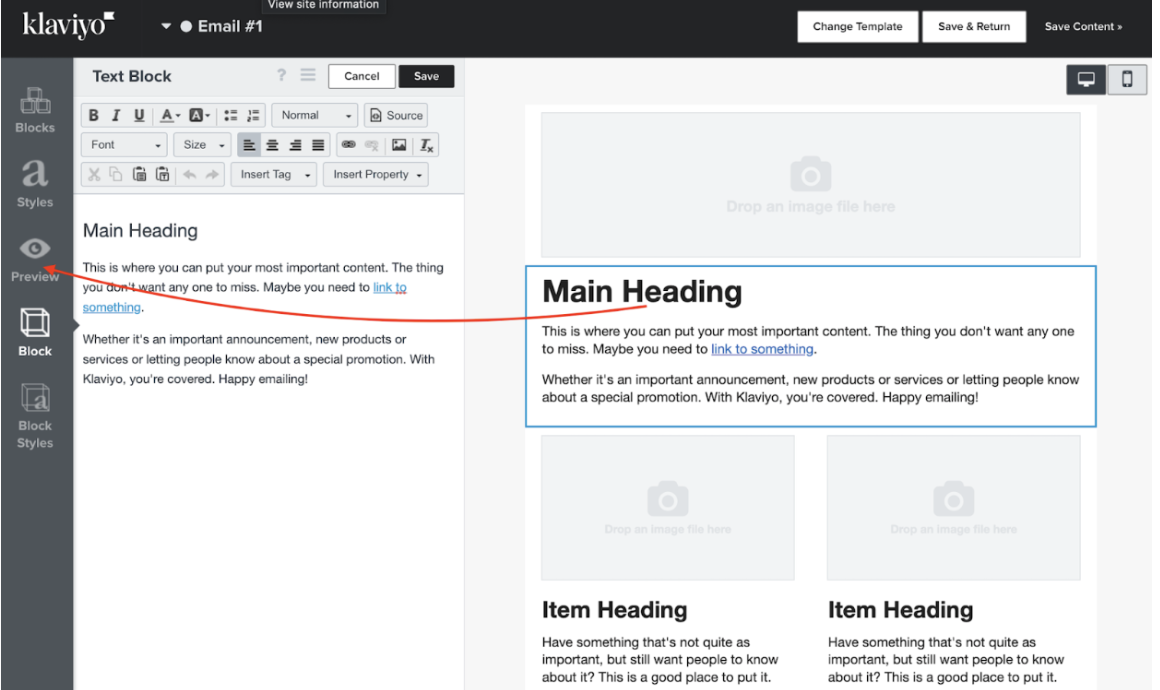Click the Klaviyo logo
The image size is (1160, 690).
[68, 25]
